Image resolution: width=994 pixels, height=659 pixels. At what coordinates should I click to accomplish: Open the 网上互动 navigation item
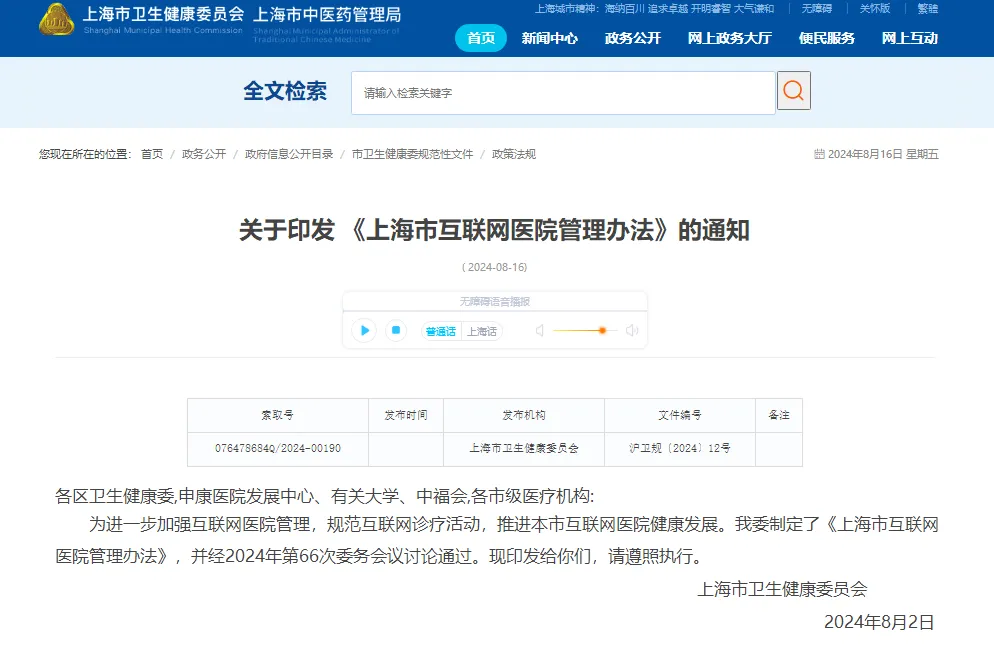(909, 38)
